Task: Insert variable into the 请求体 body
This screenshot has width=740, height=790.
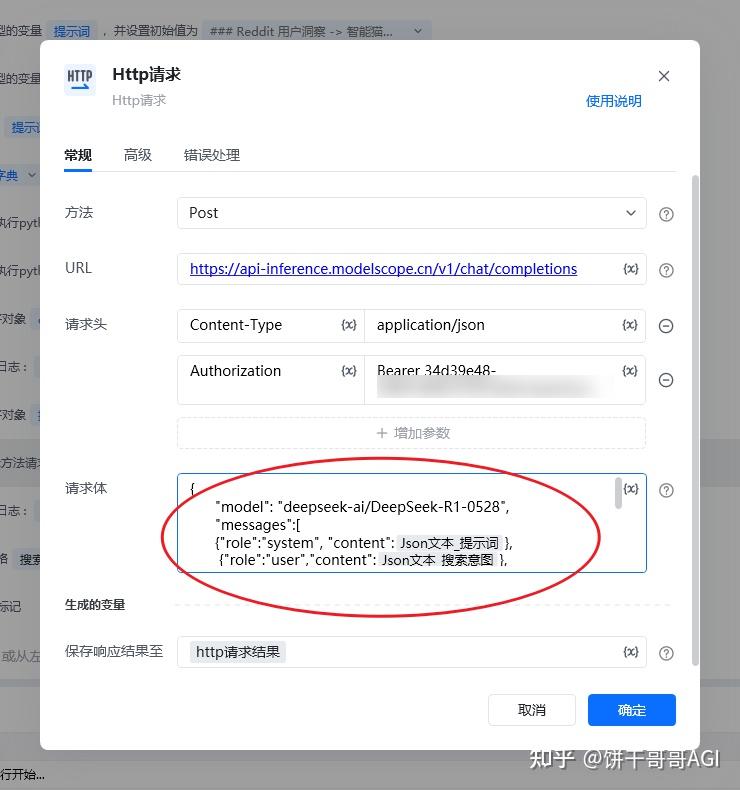Action: (631, 489)
